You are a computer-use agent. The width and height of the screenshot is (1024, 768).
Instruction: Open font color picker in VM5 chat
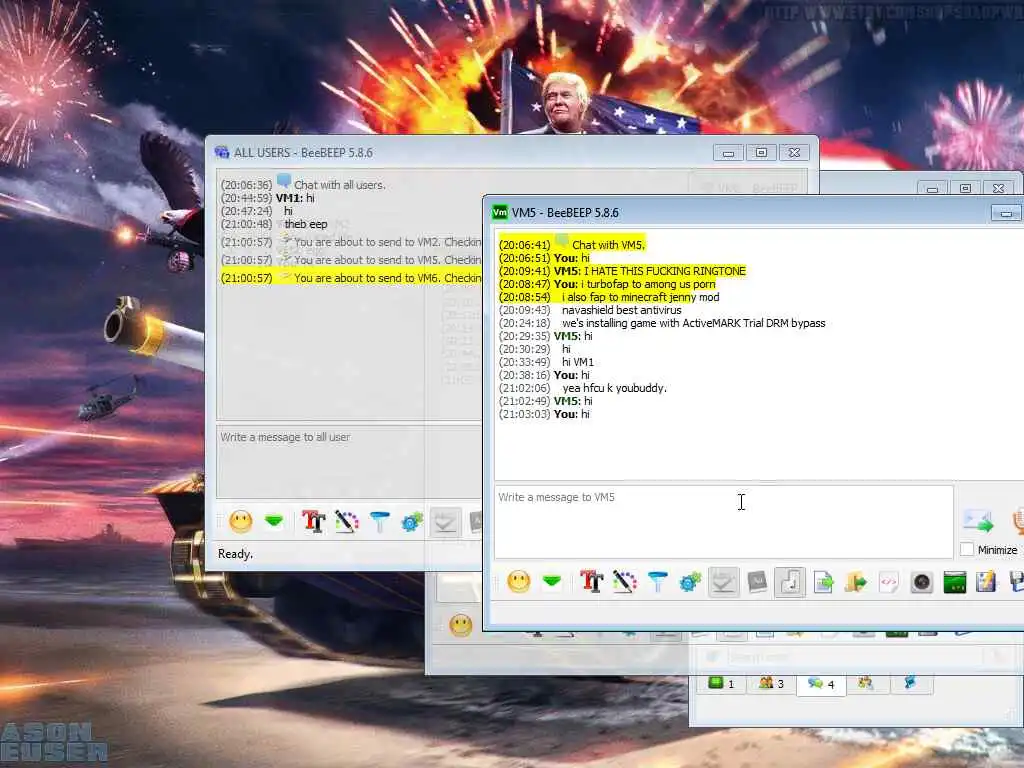pyautogui.click(x=624, y=581)
